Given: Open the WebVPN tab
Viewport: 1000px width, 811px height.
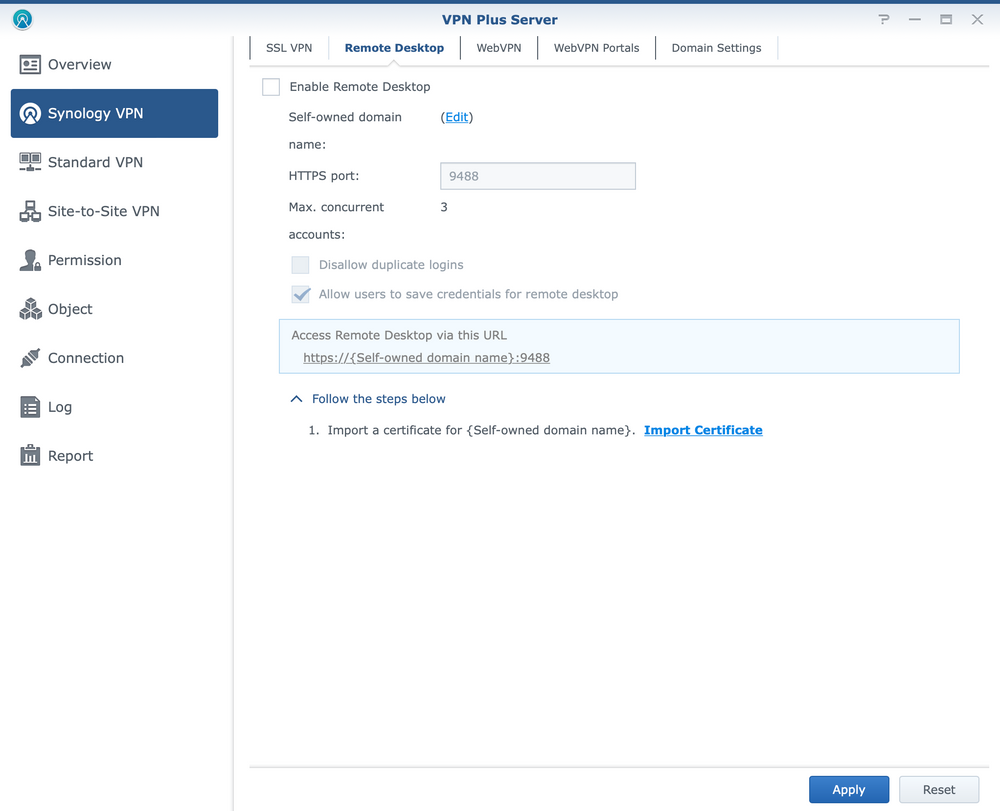Looking at the screenshot, I should point(499,48).
